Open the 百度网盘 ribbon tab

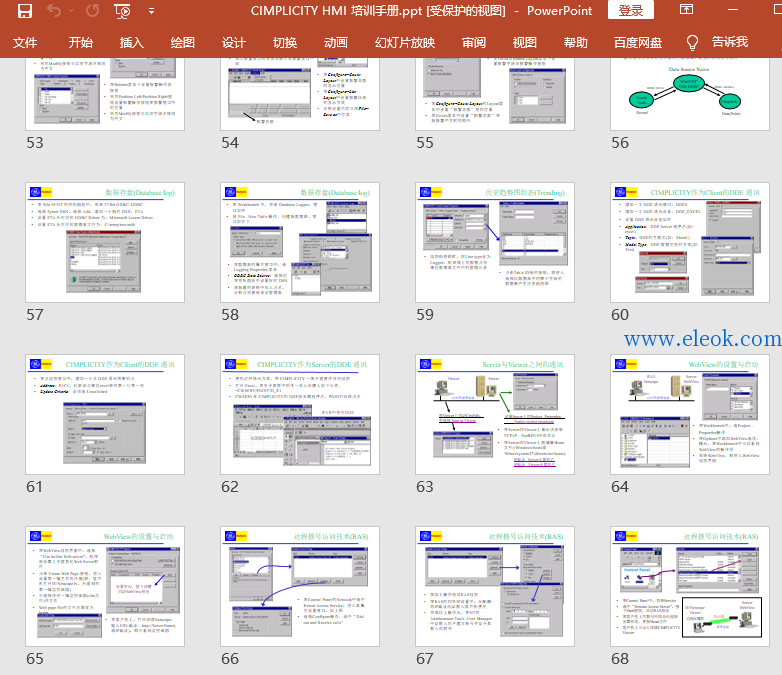coord(638,43)
